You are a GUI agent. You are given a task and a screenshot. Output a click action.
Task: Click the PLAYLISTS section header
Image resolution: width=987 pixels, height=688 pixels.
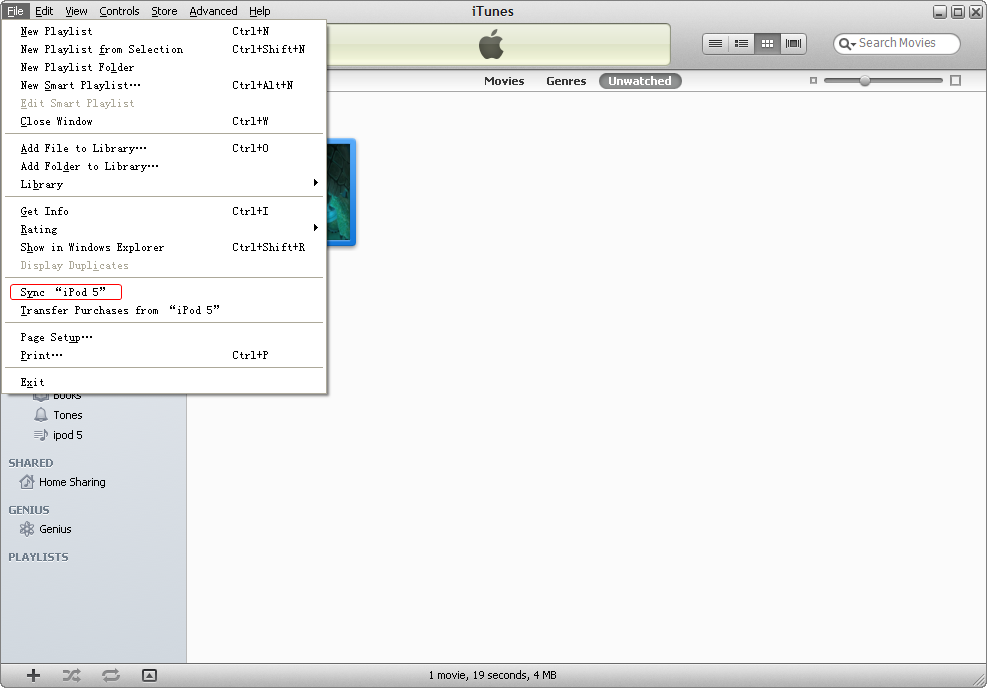pos(38,557)
